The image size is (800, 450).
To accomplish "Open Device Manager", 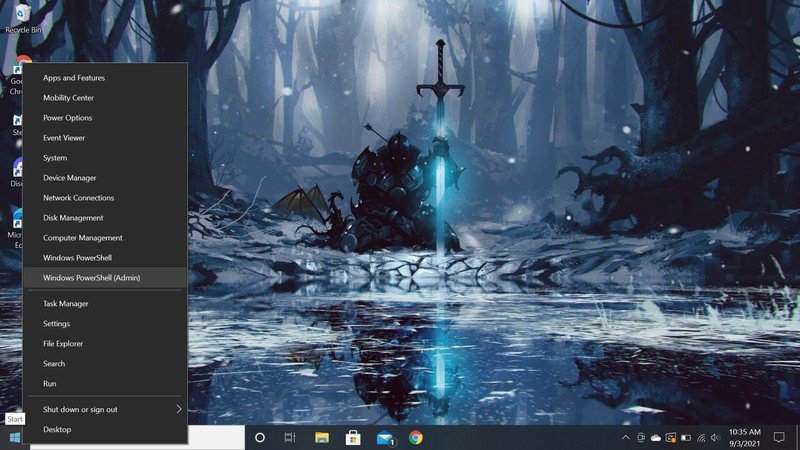I will tap(105, 178).
